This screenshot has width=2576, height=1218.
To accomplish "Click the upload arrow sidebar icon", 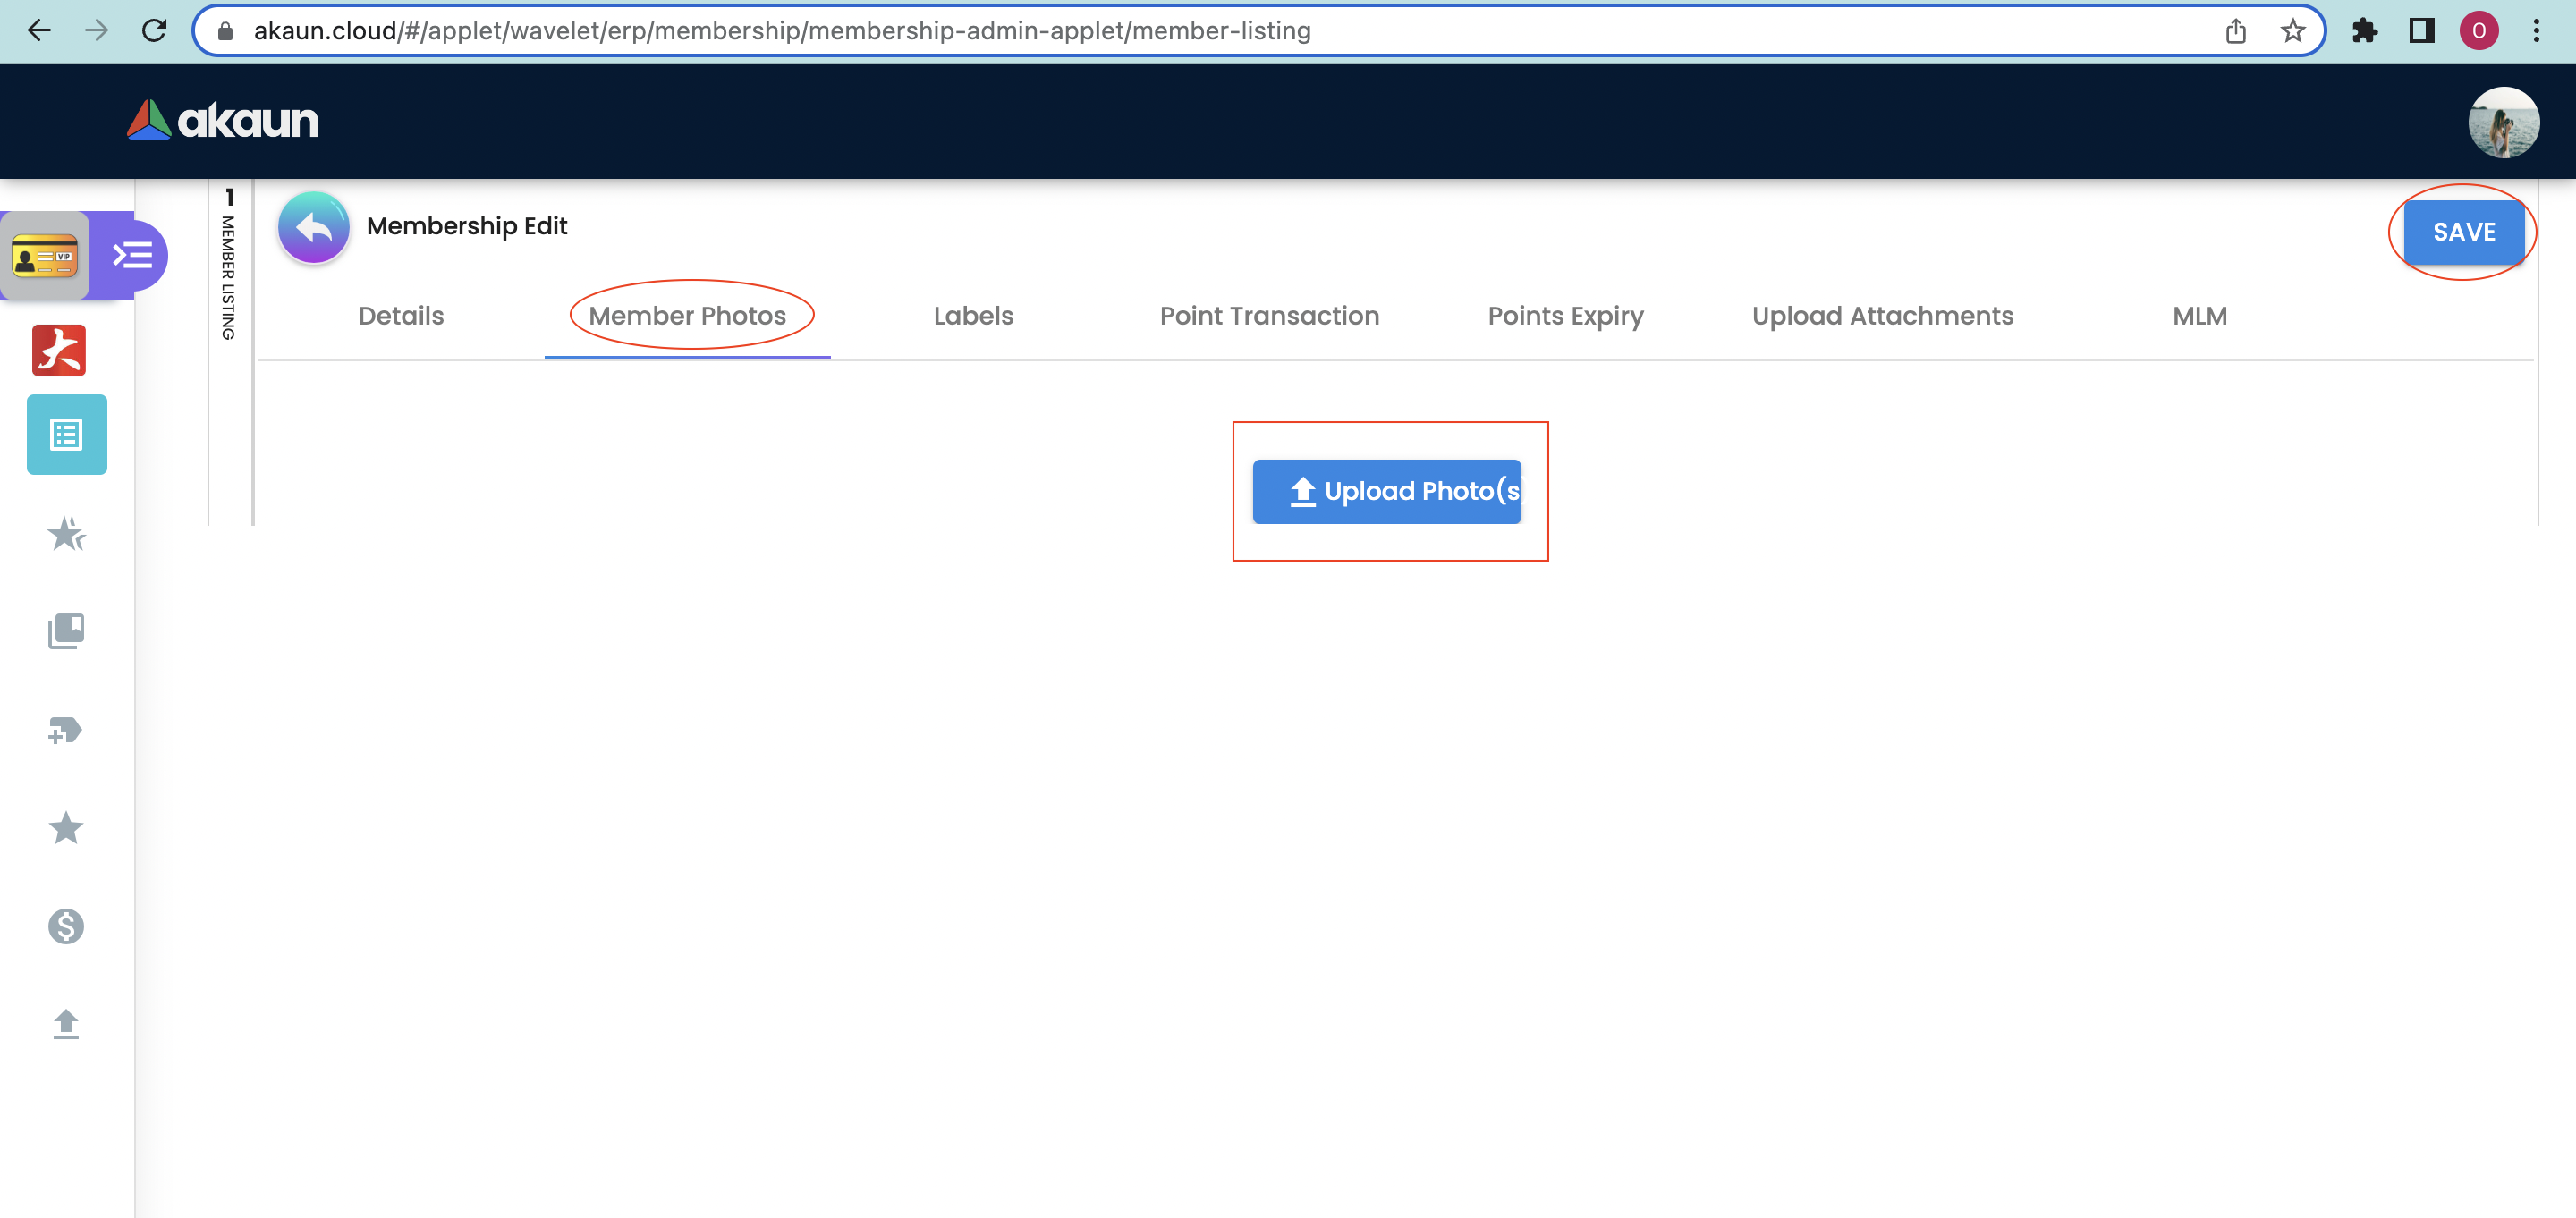I will [66, 1024].
